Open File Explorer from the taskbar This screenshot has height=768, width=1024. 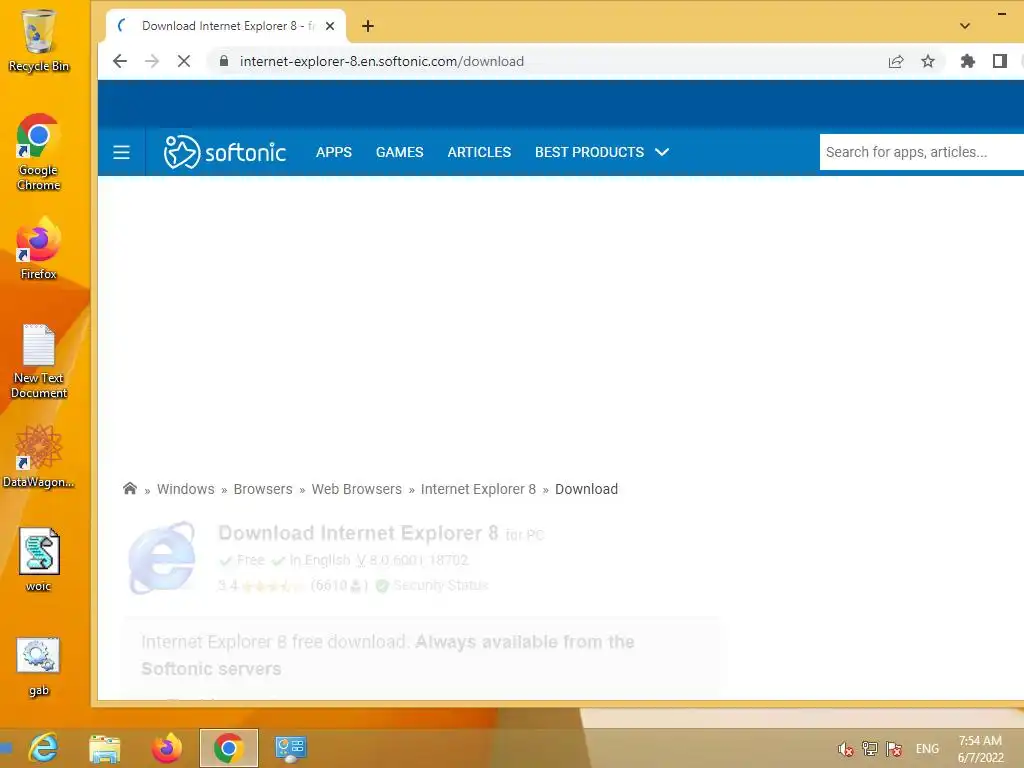click(104, 748)
